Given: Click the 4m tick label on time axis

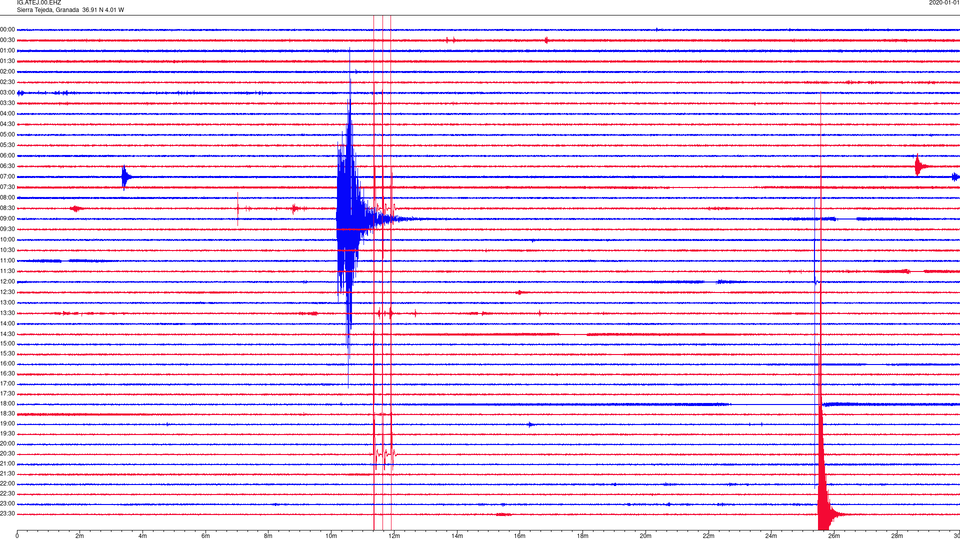Looking at the screenshot, I should (143, 536).
